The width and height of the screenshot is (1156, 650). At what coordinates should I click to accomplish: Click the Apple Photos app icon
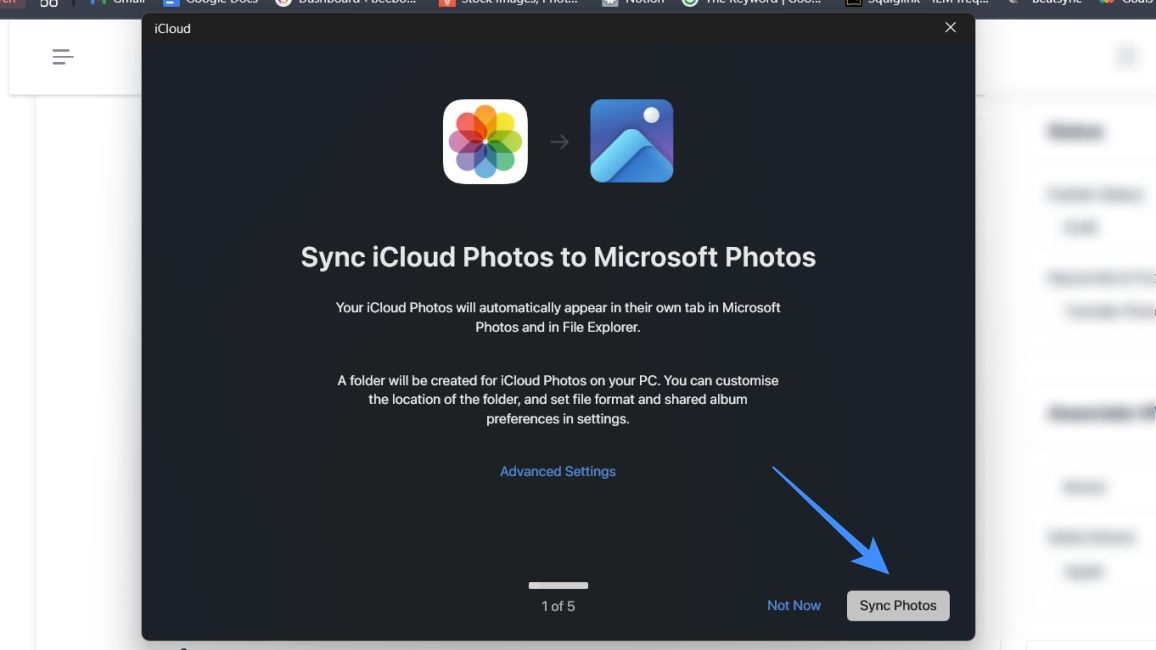click(x=485, y=141)
